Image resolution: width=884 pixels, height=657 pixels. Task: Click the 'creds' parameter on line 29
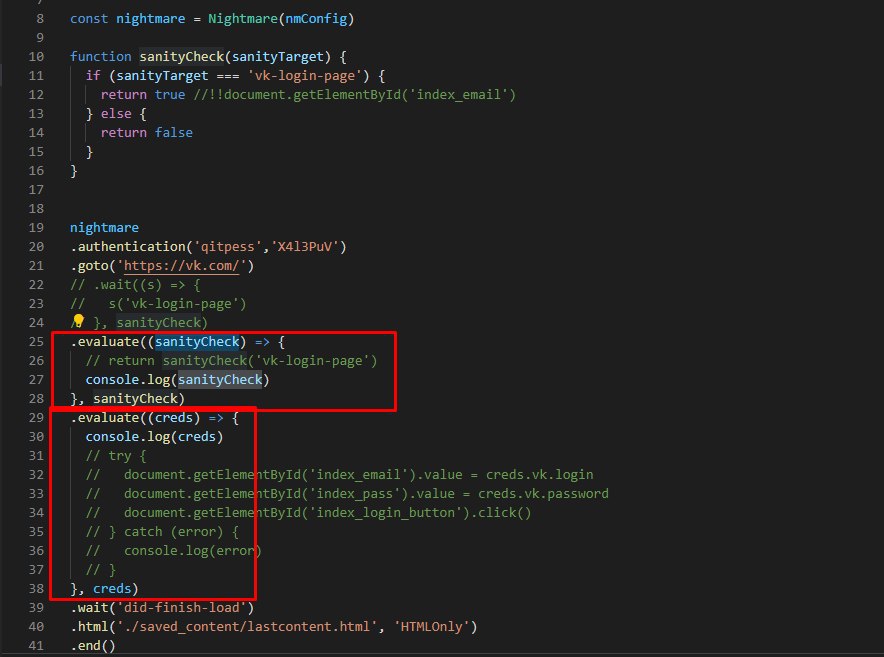click(174, 418)
